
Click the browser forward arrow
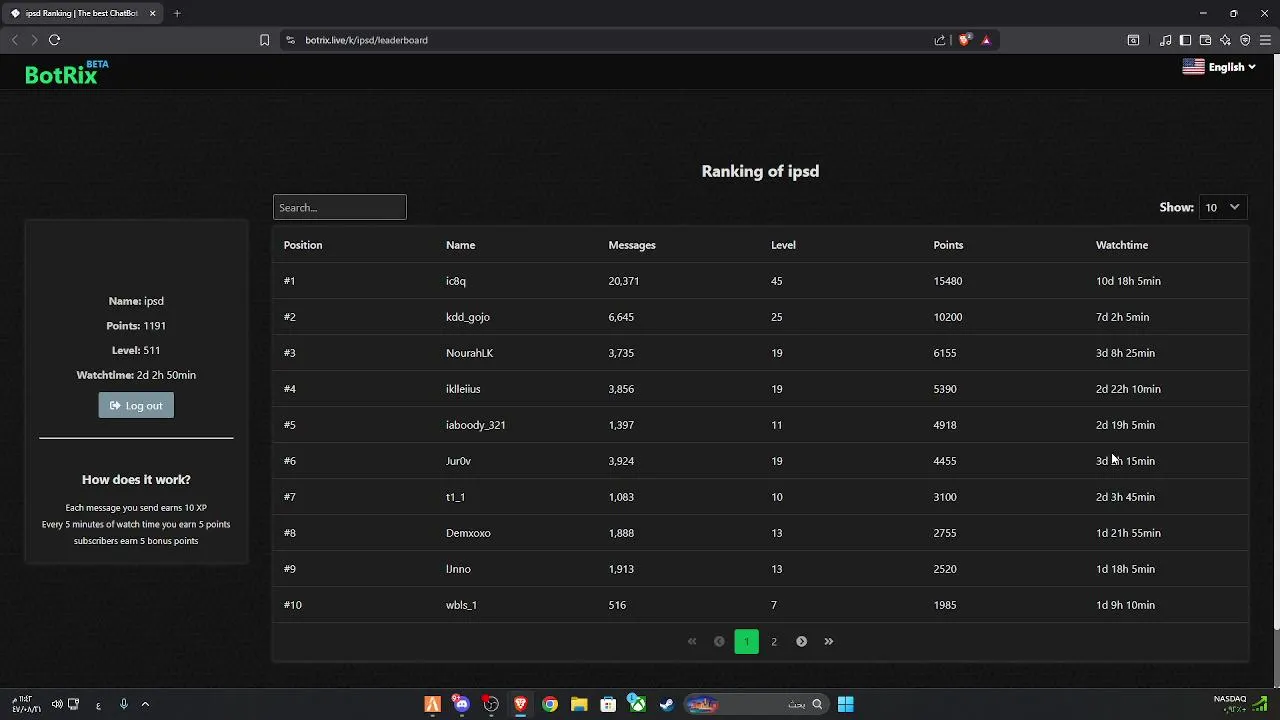pos(34,40)
